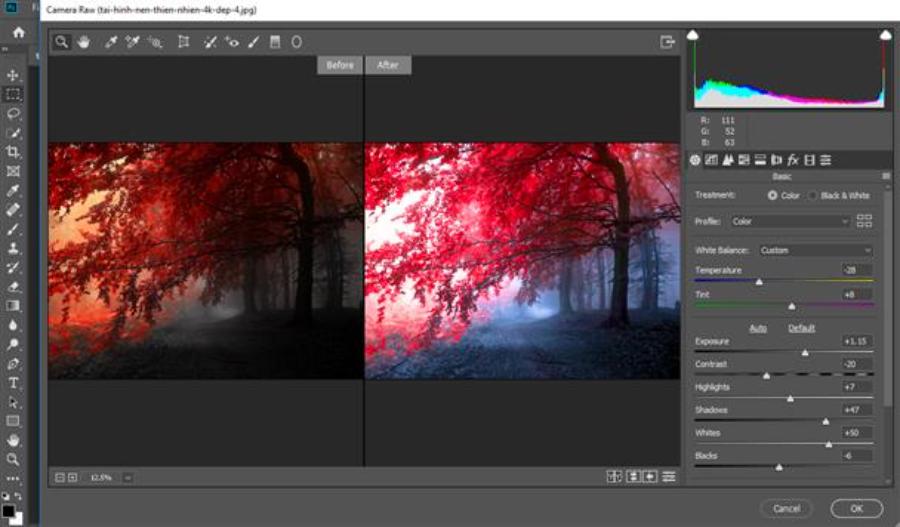Select the Hand tool in Camera Raw
Viewport: 900px width, 527px height.
(84, 42)
